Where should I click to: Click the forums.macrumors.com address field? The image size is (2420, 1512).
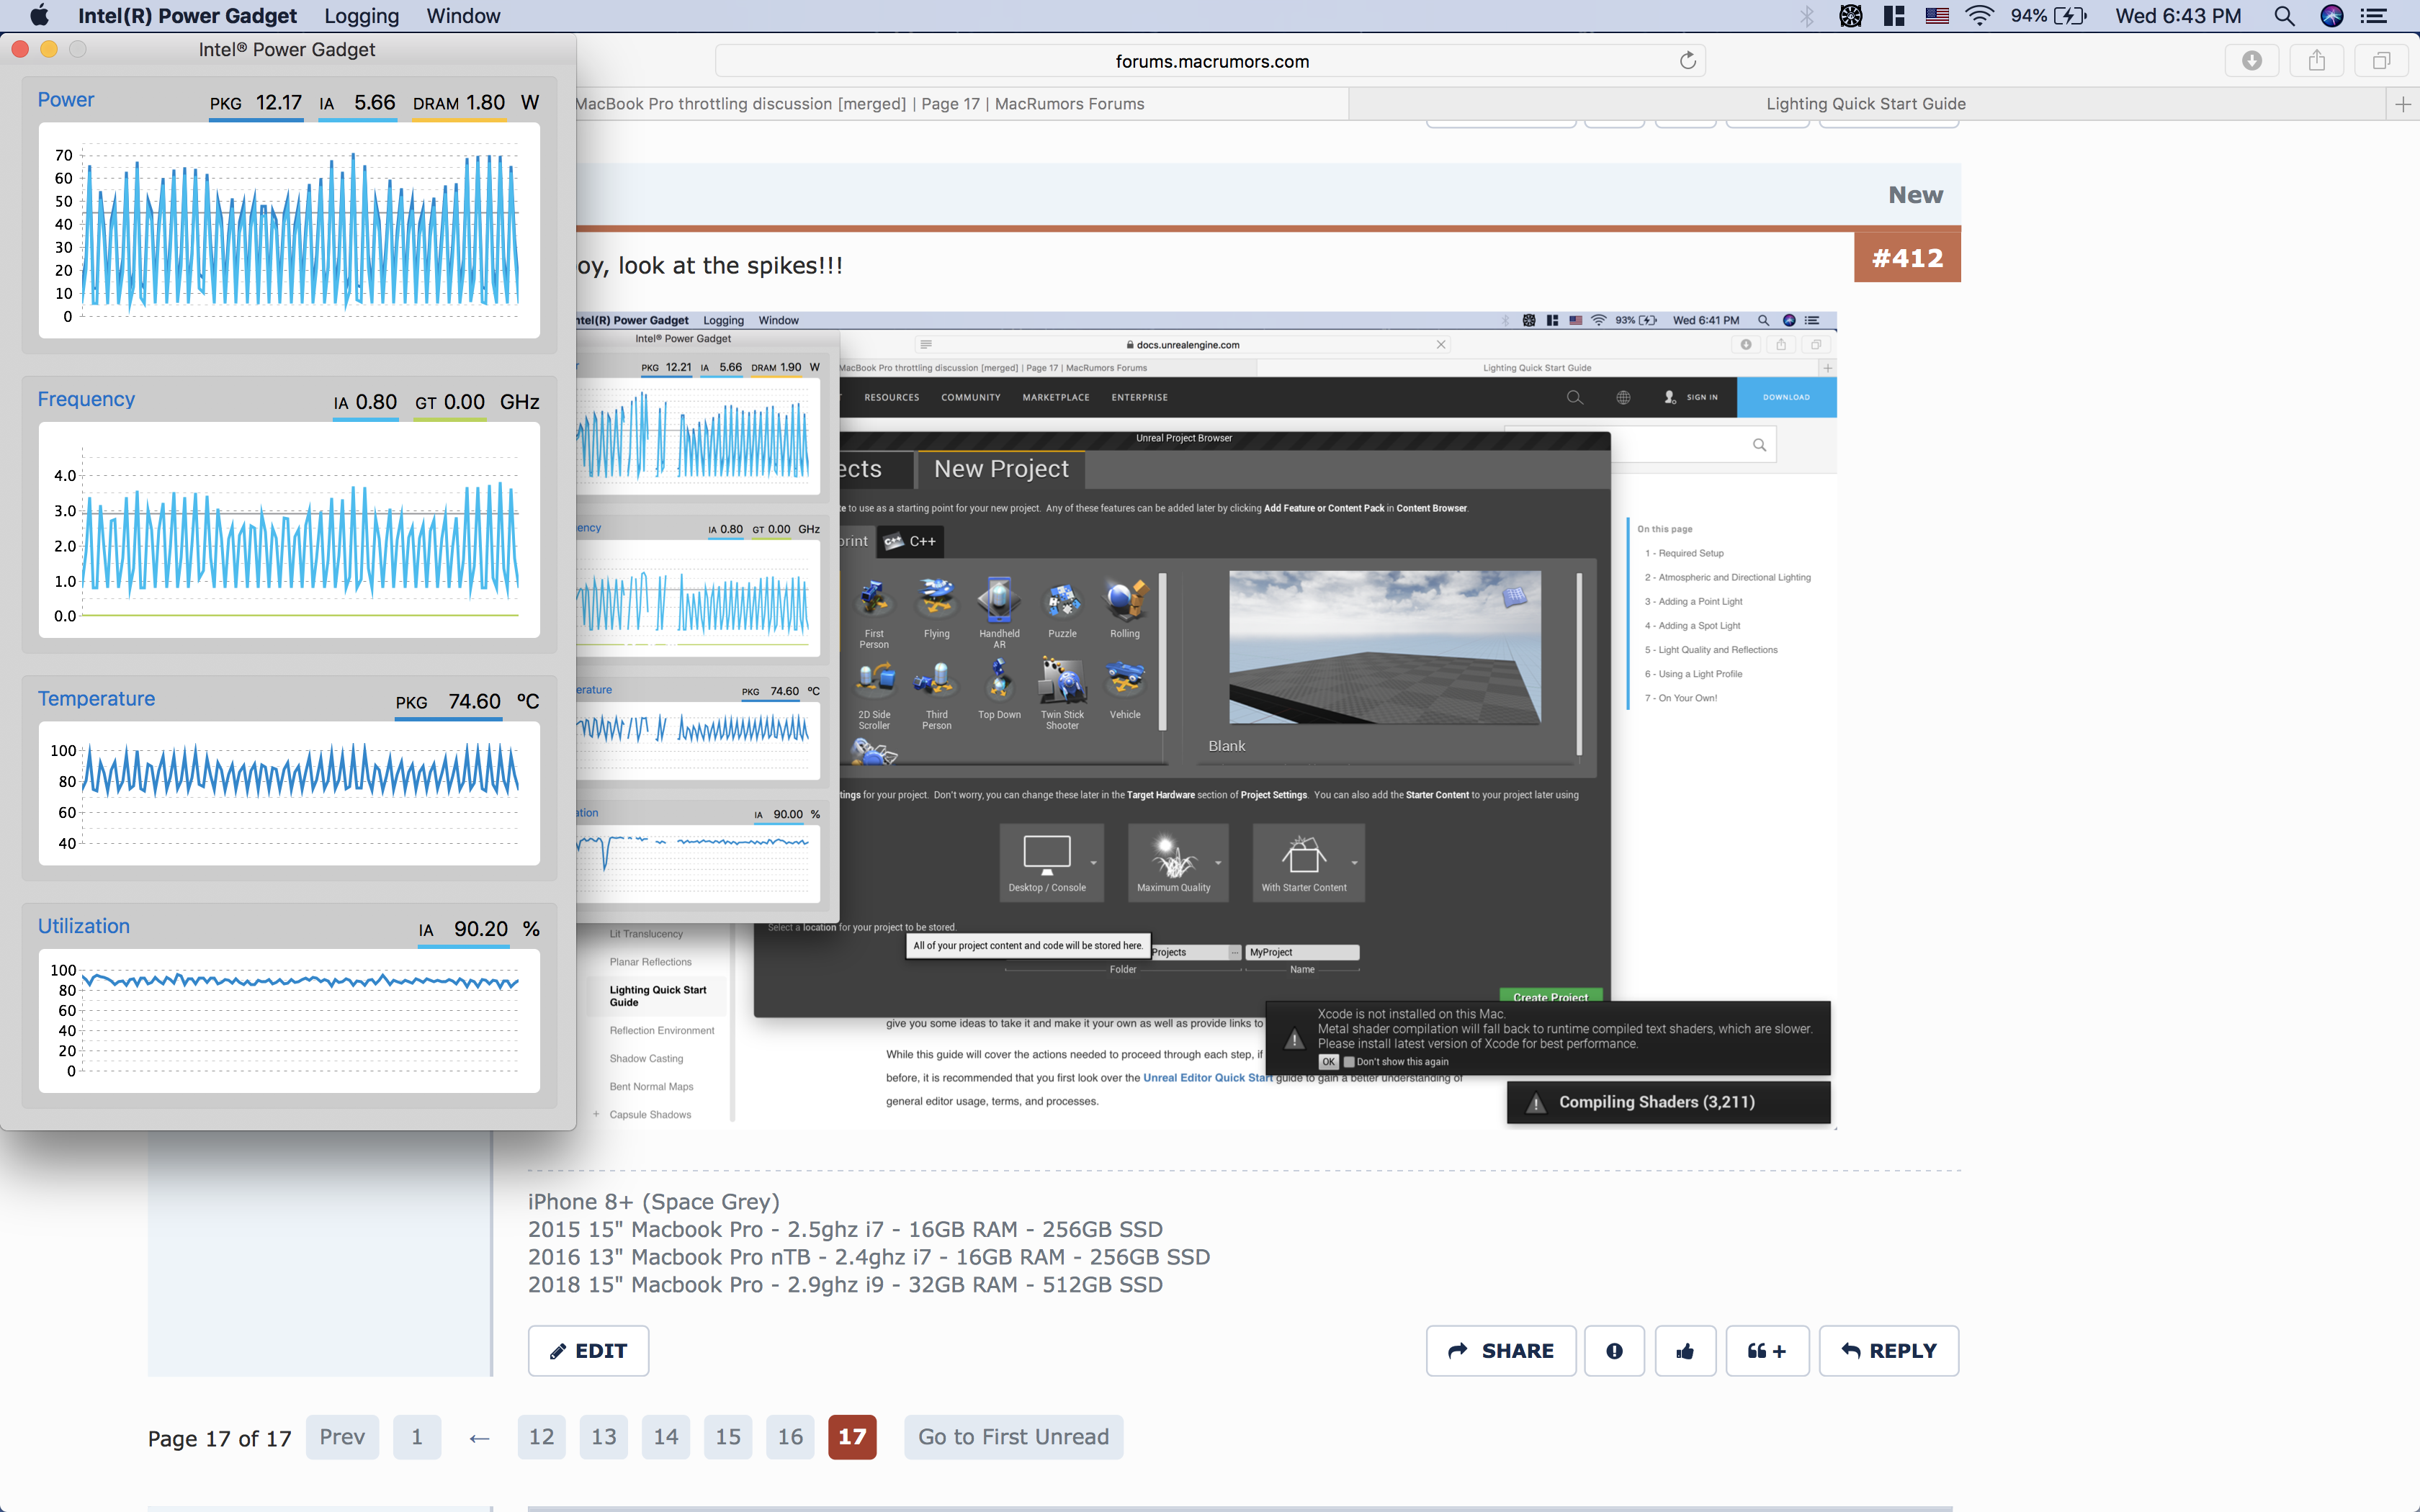coord(1211,61)
